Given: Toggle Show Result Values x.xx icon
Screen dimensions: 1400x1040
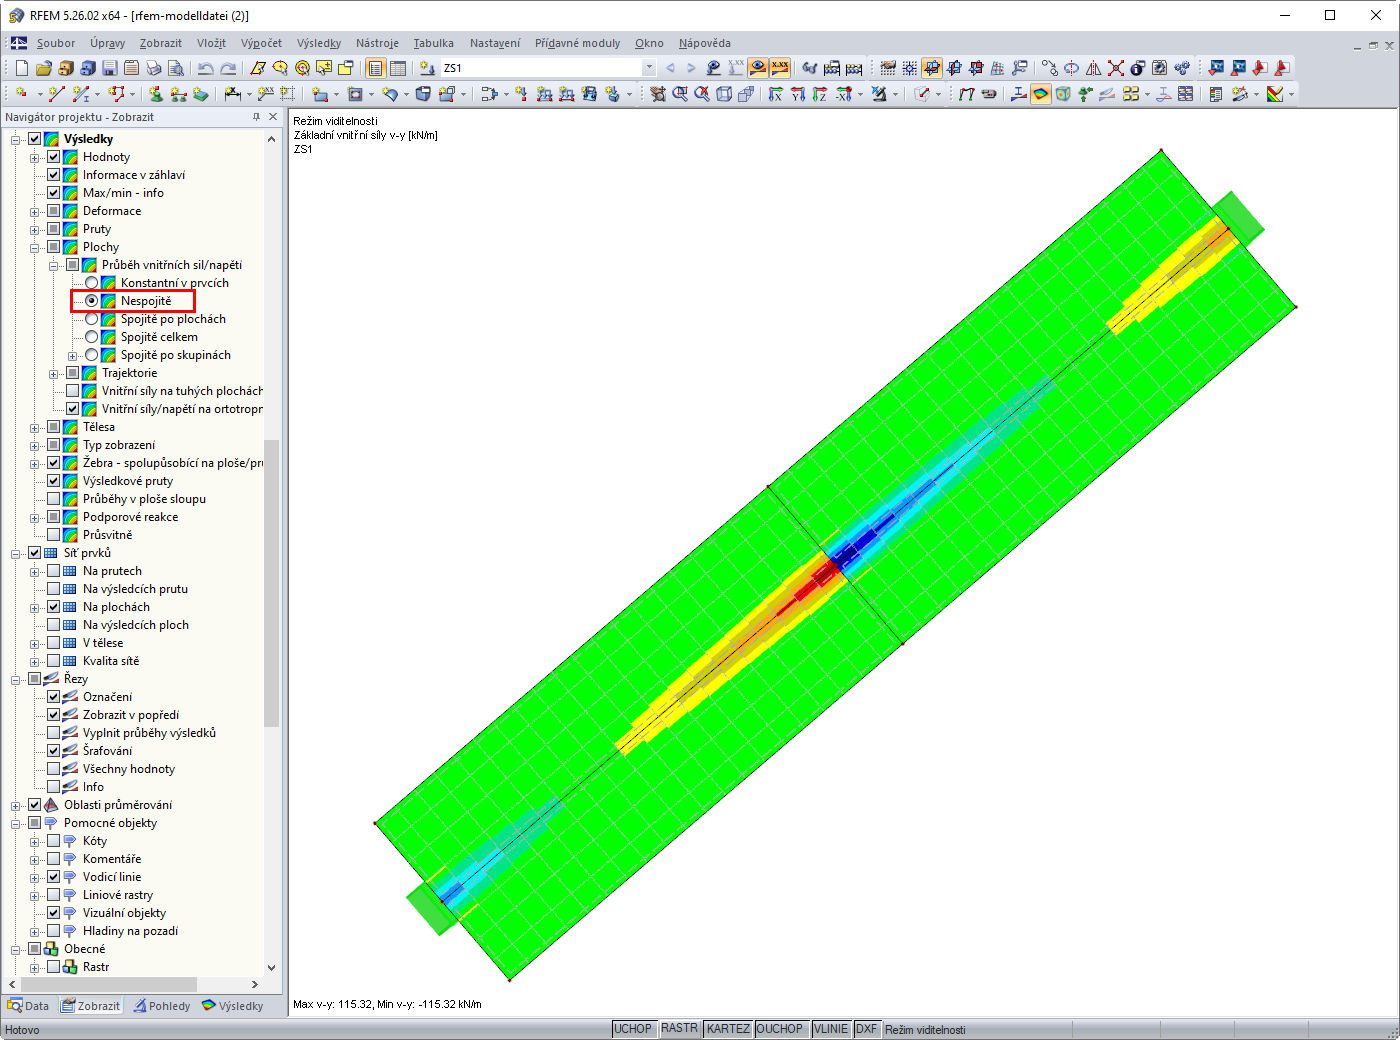Looking at the screenshot, I should point(780,68).
